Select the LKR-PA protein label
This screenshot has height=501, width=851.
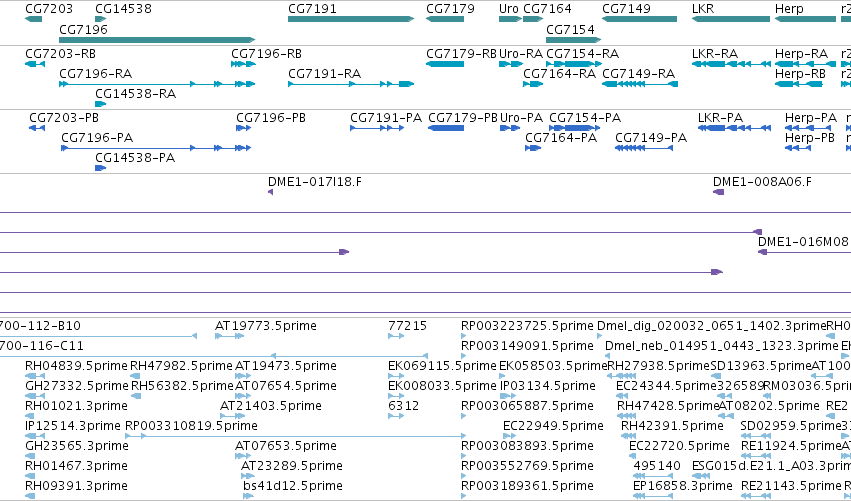(720, 118)
